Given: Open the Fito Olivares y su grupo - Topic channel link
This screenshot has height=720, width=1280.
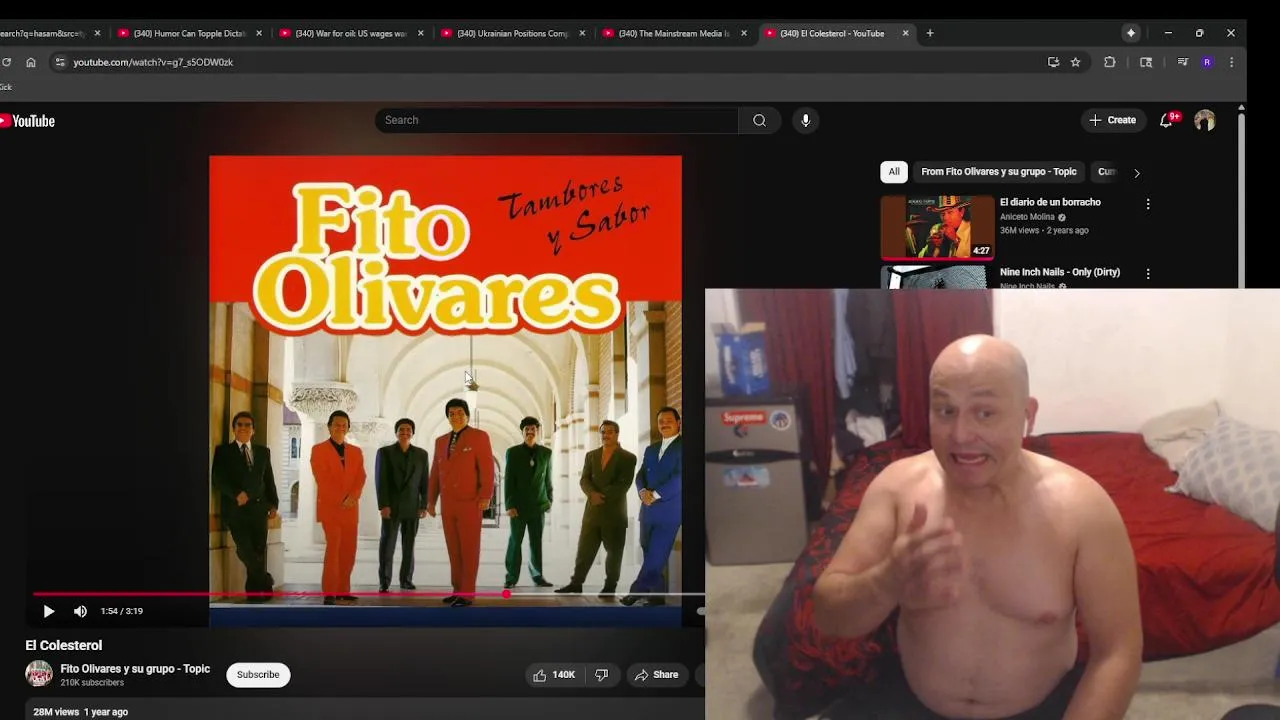Looking at the screenshot, I should pos(135,669).
